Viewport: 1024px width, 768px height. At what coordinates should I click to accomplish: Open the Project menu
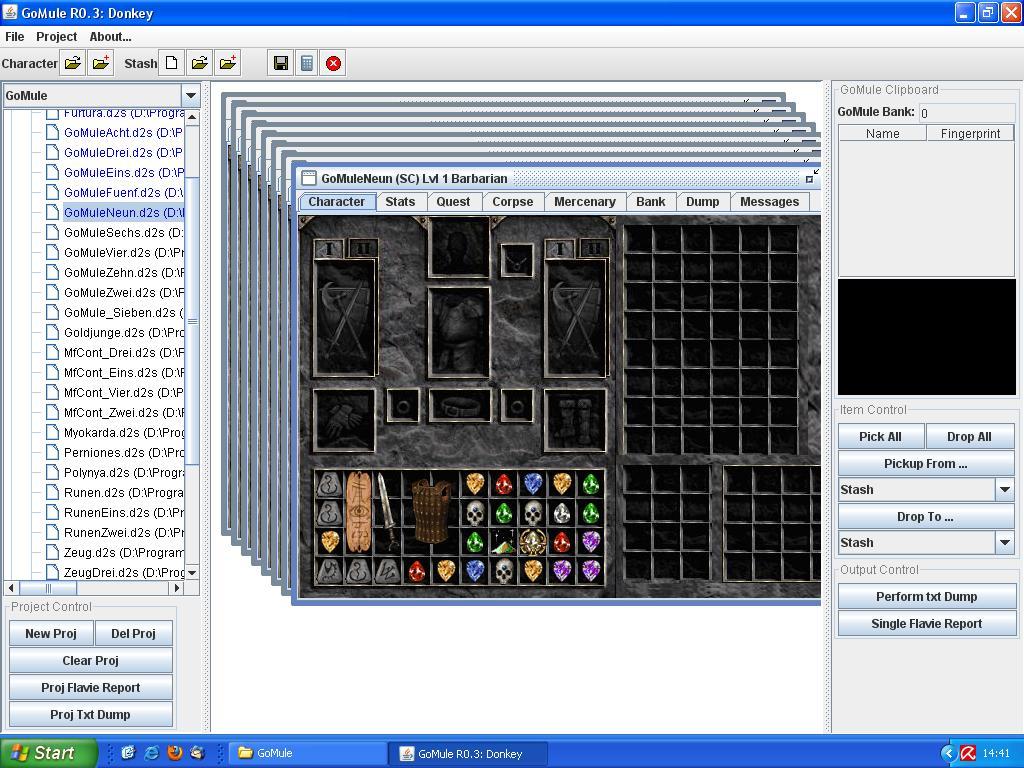pyautogui.click(x=56, y=37)
